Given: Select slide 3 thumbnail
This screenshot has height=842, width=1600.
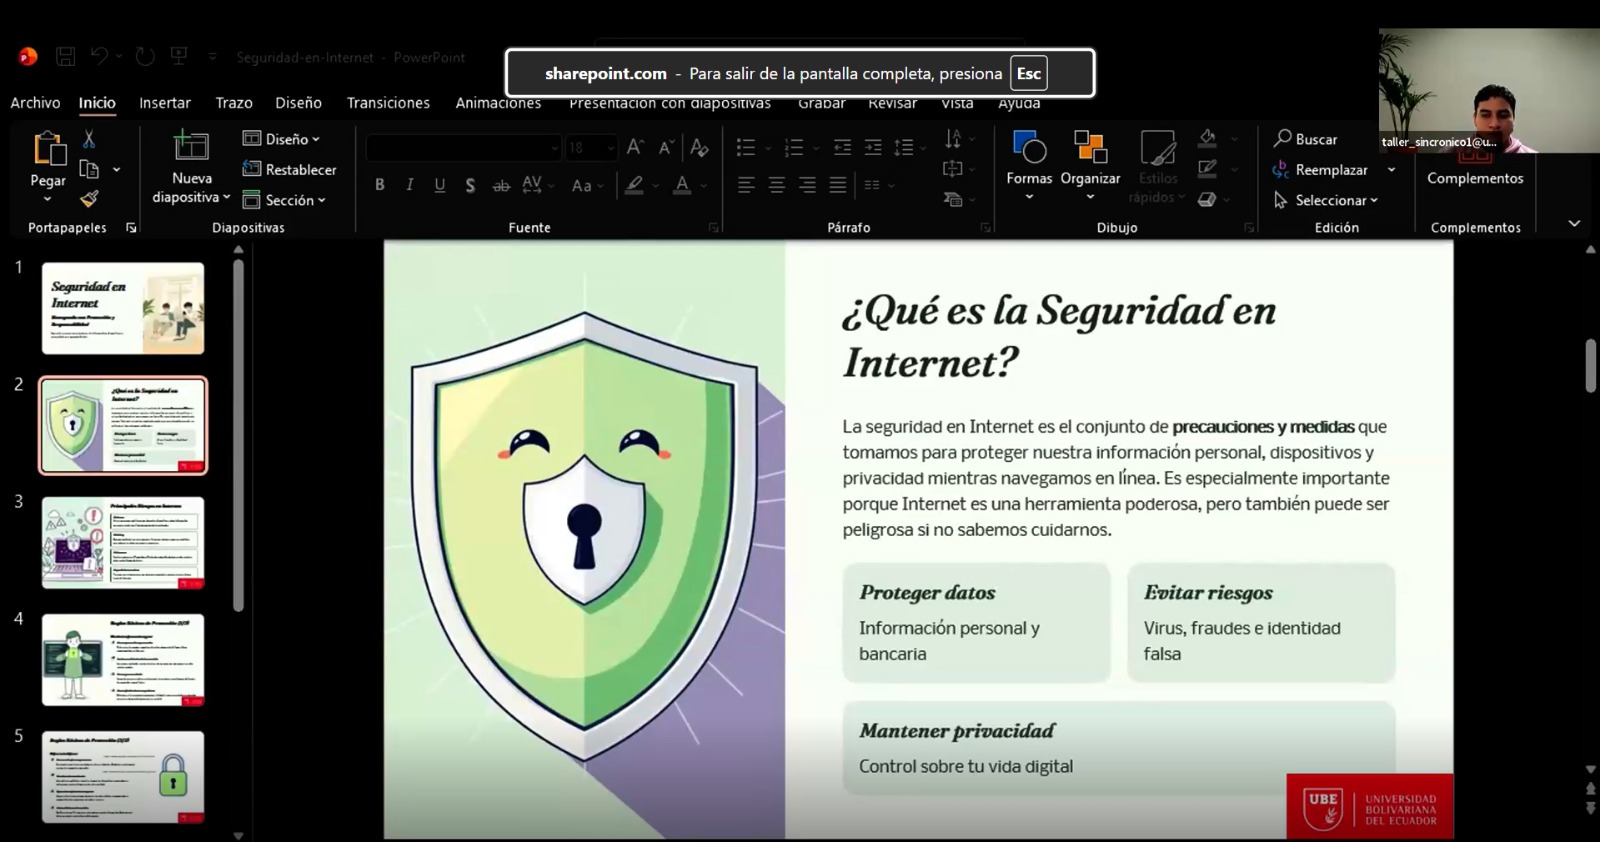Looking at the screenshot, I should point(123,543).
